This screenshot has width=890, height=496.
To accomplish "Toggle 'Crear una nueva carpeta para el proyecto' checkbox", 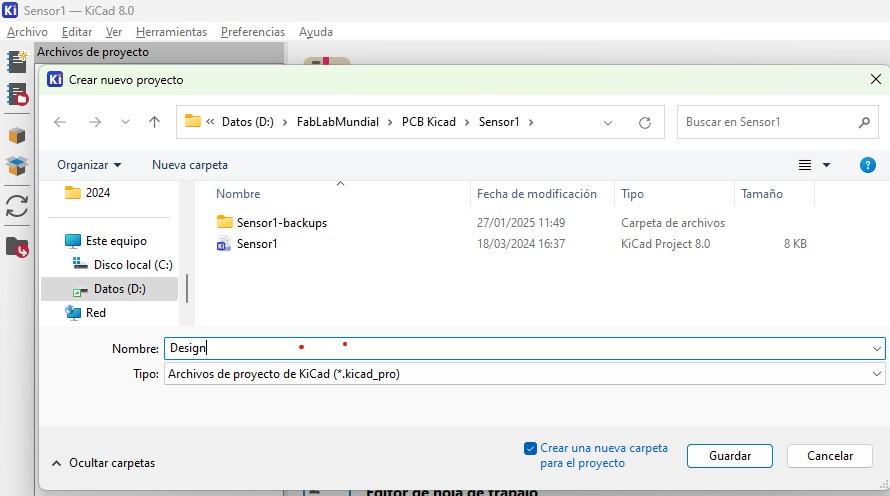I will tap(530, 449).
